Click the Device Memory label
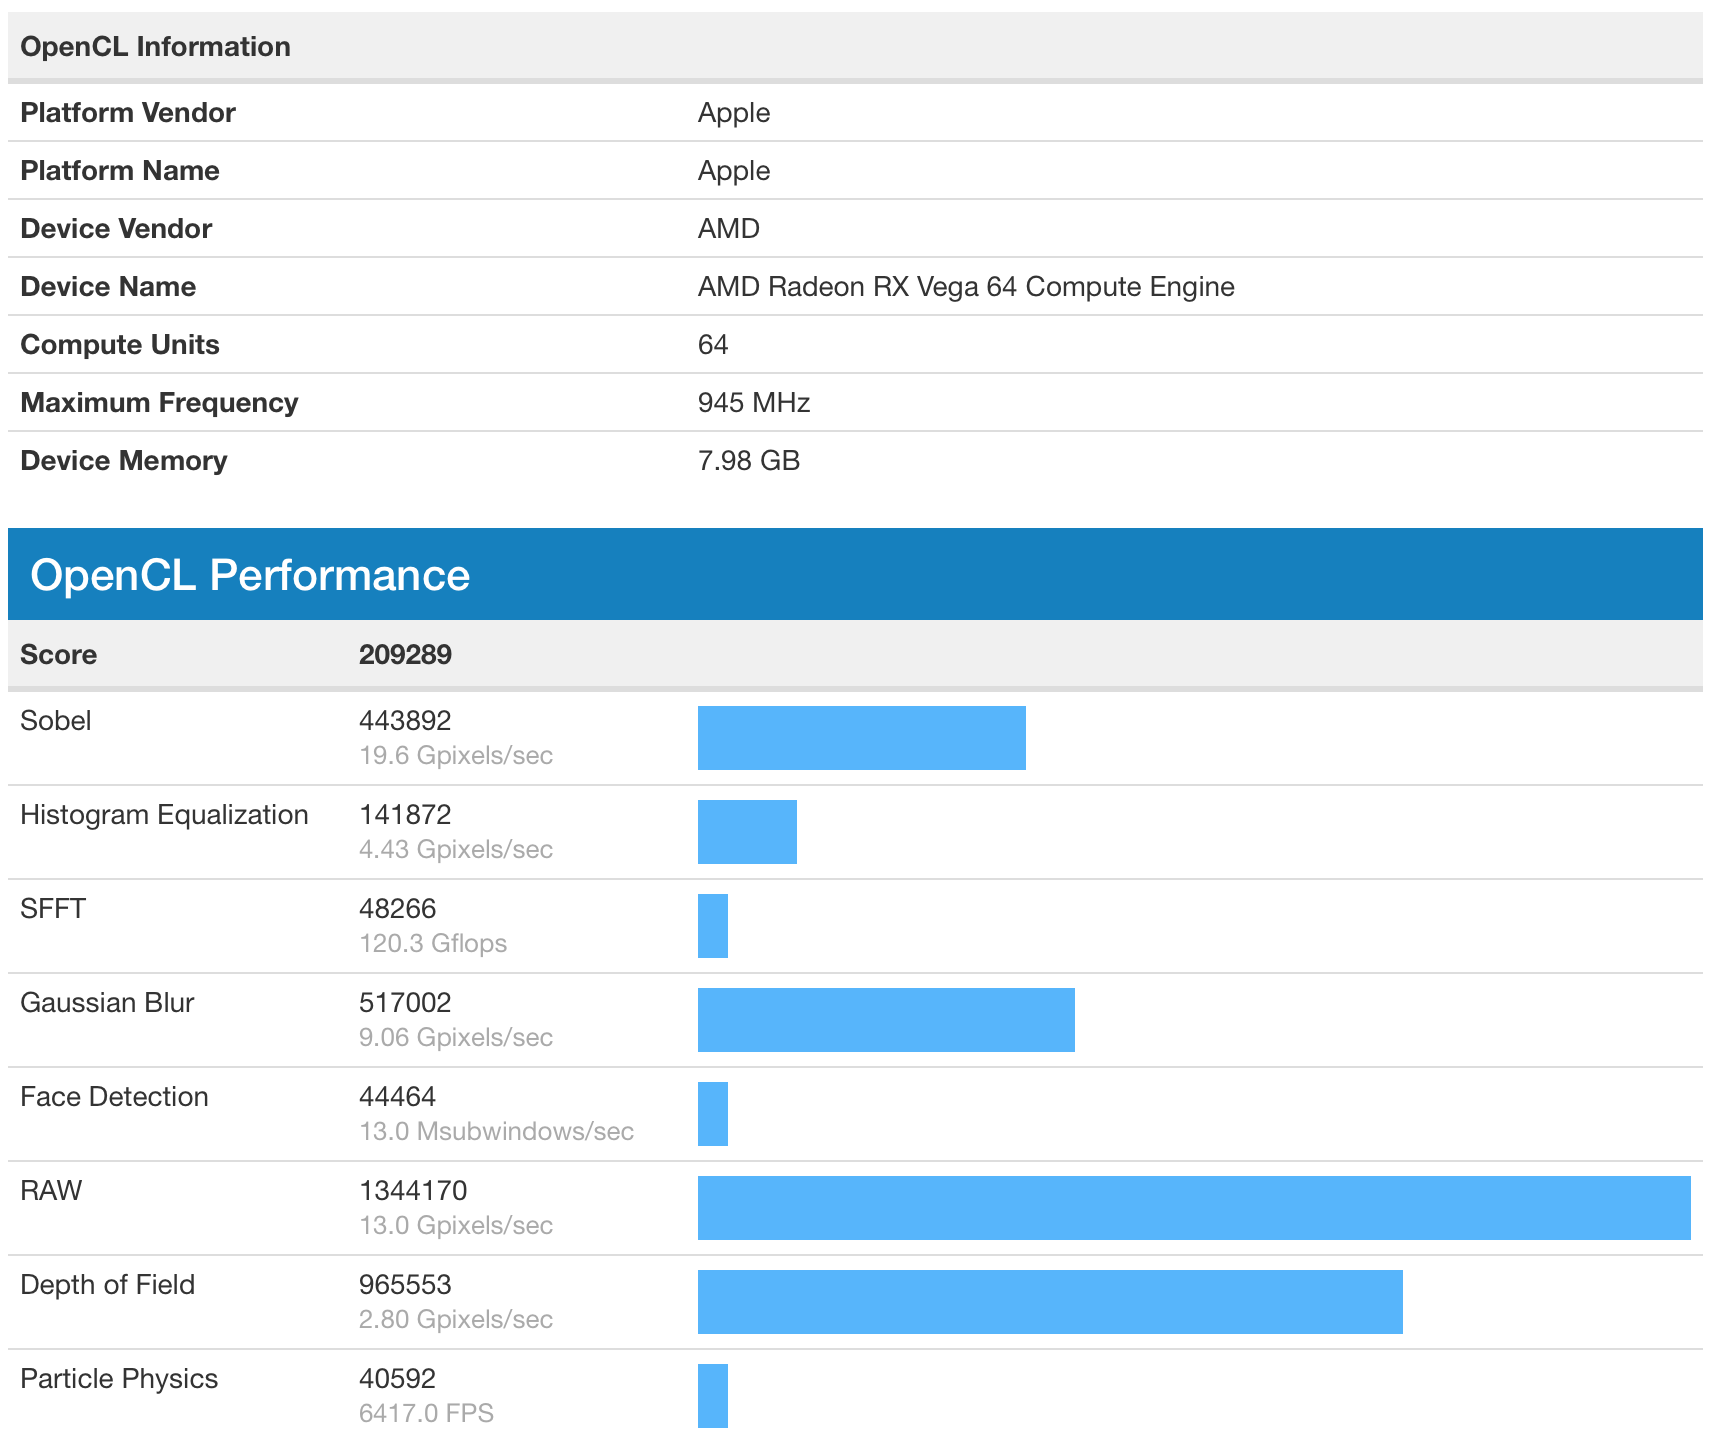 (x=124, y=461)
